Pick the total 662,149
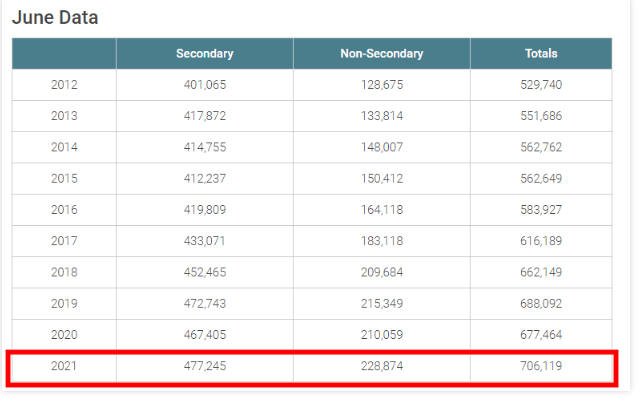 pos(541,272)
